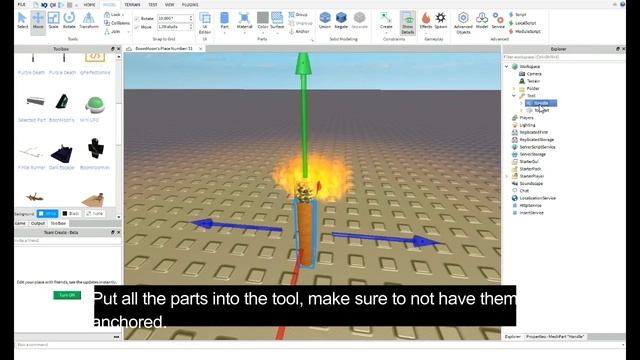Open the Transform tool
The image size is (640, 360).
[89, 20]
